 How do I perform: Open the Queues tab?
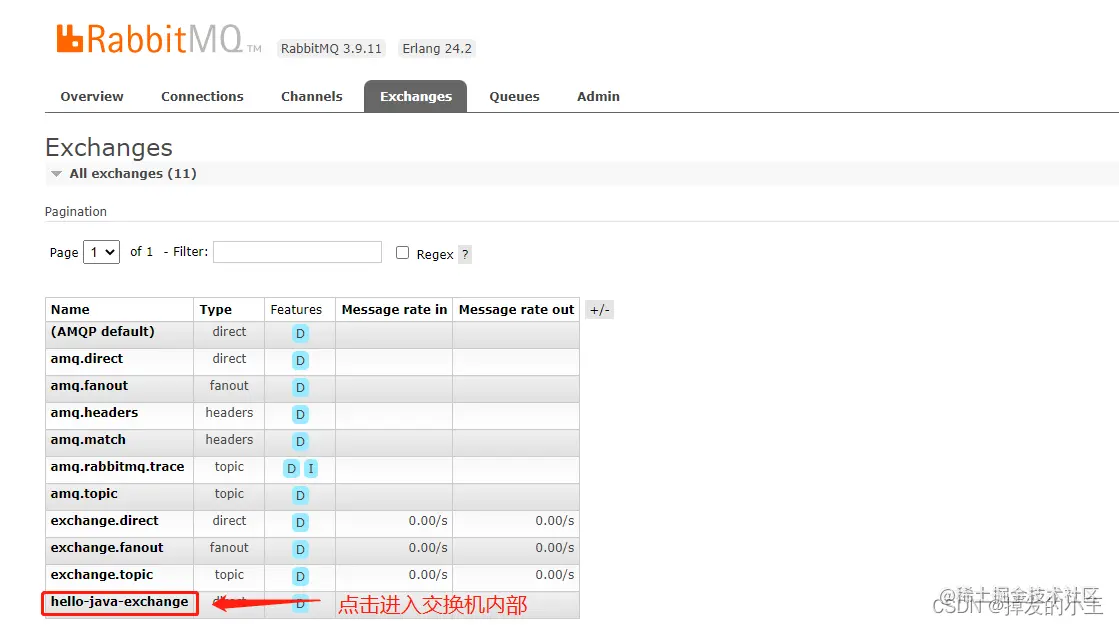(x=514, y=96)
